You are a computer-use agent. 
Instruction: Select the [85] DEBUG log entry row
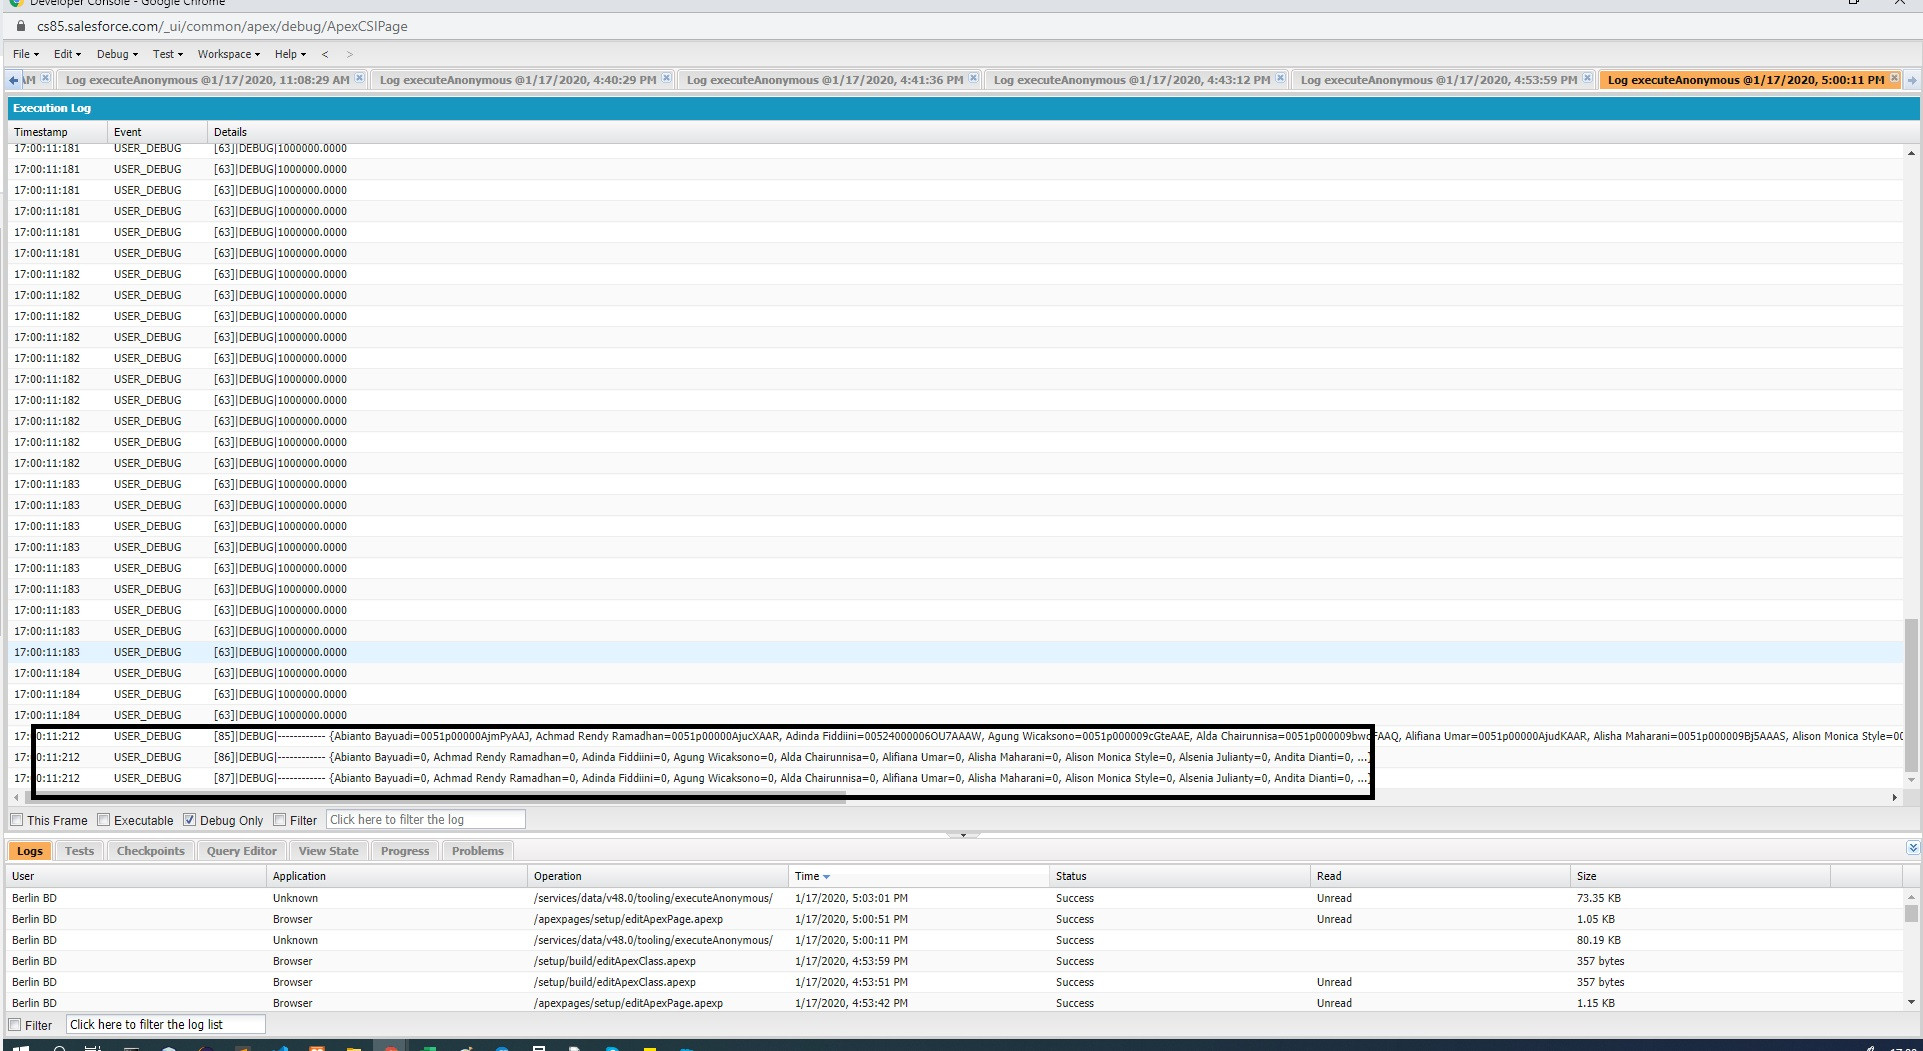point(955,736)
